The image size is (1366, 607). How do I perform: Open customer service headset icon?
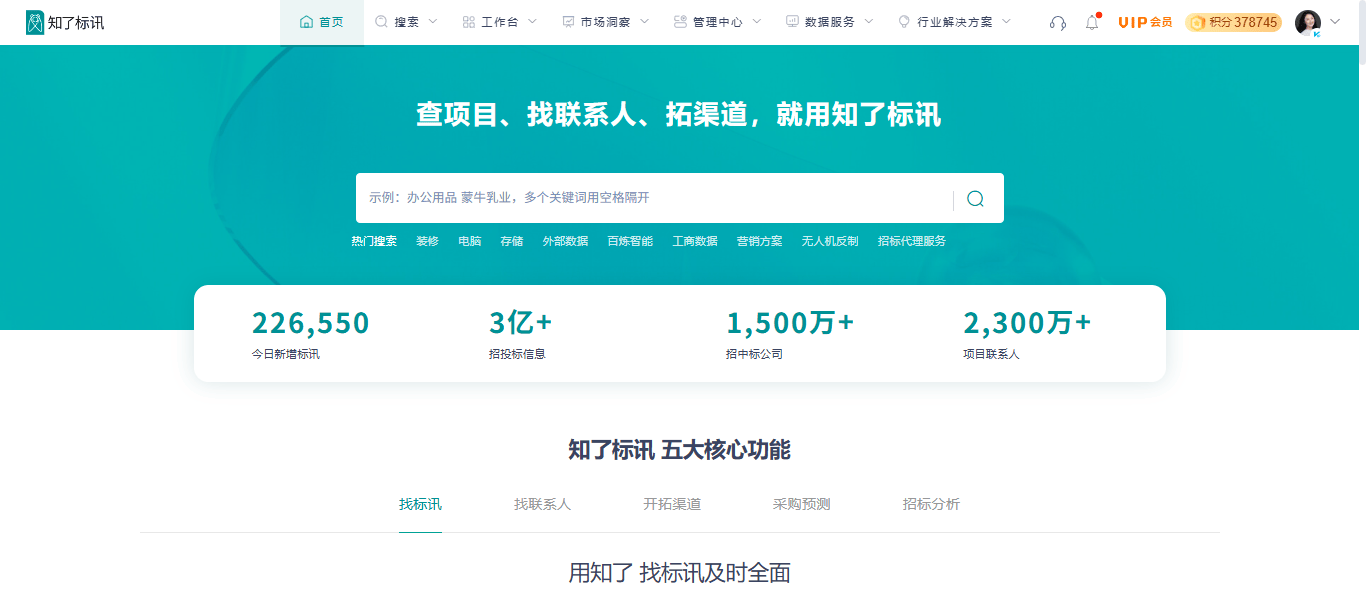[x=1058, y=23]
